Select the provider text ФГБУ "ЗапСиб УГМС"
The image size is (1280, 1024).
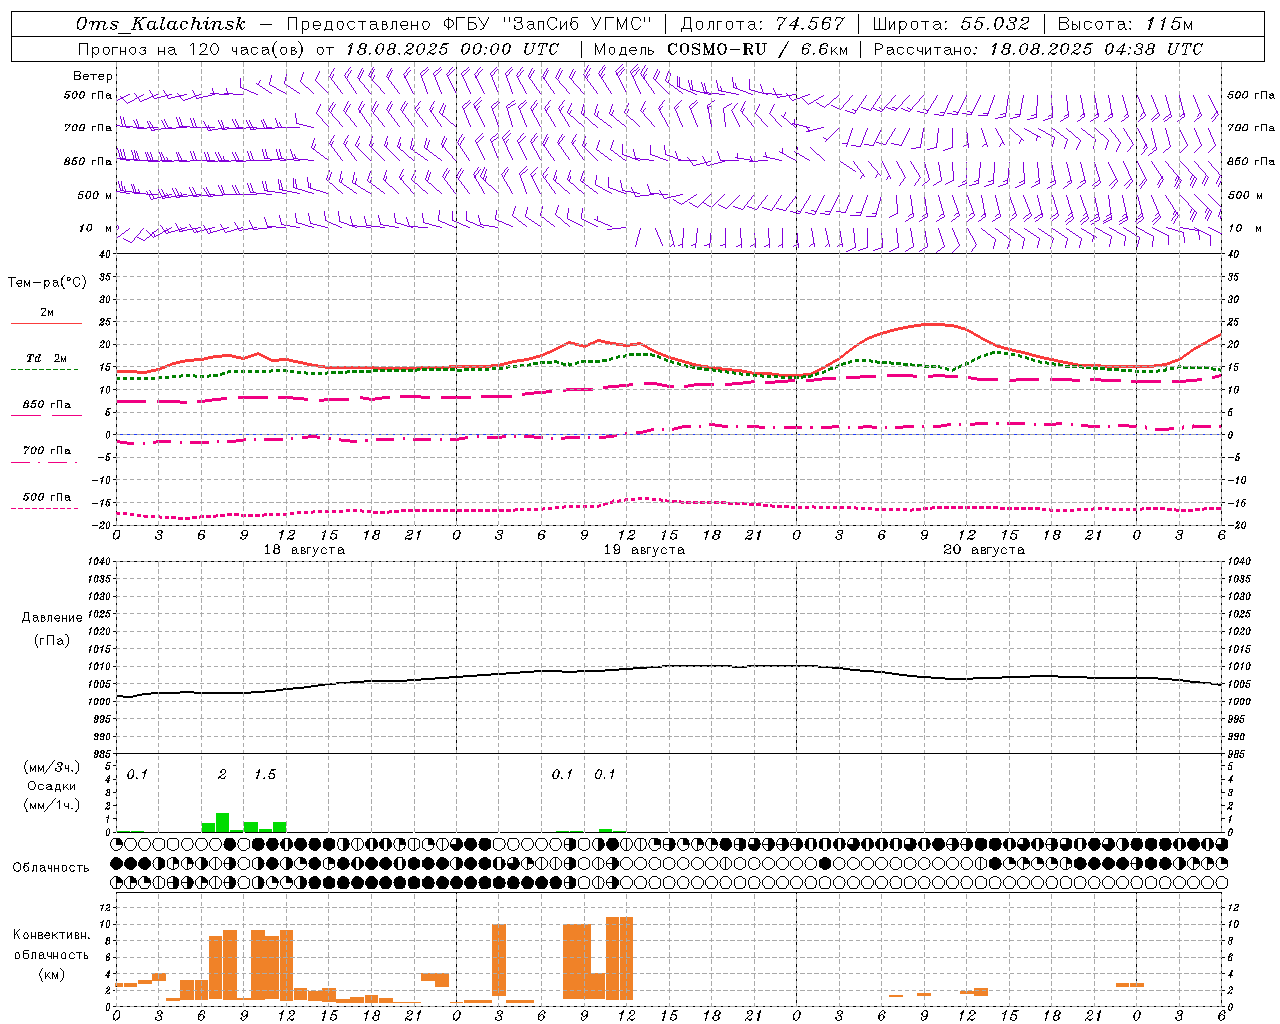(547, 24)
